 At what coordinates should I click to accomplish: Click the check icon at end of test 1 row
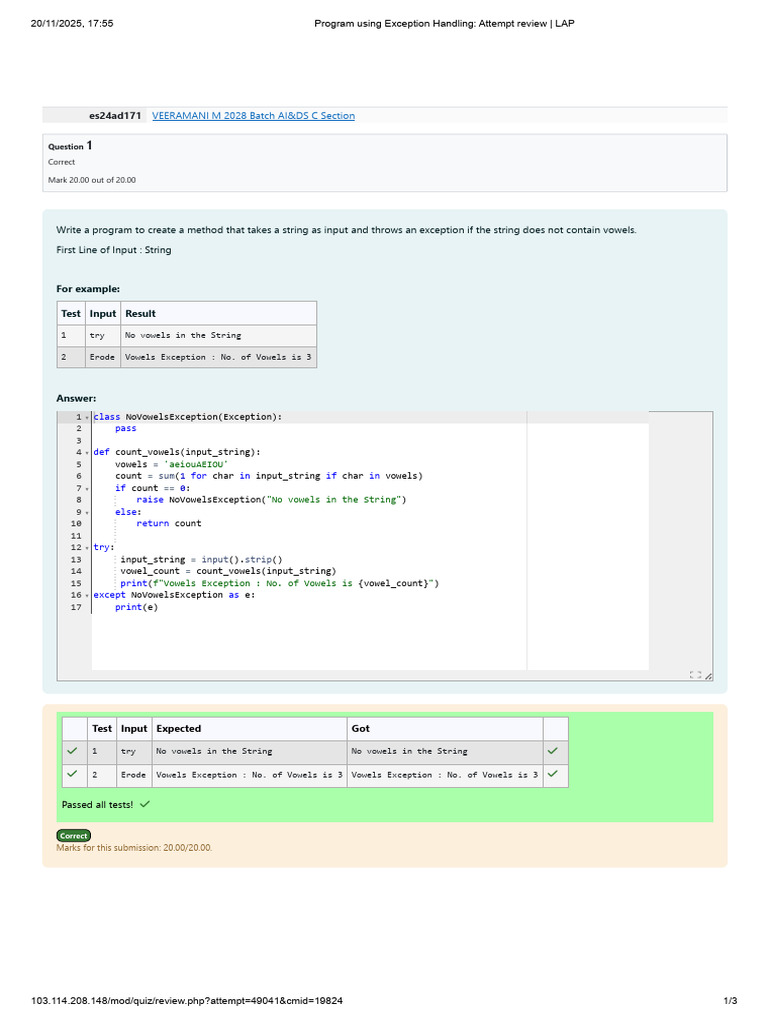point(552,751)
